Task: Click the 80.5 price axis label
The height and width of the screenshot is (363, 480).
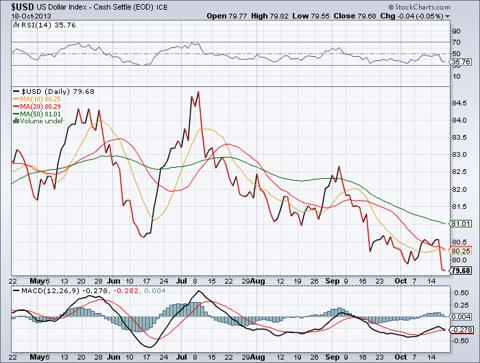Action: click(x=460, y=242)
